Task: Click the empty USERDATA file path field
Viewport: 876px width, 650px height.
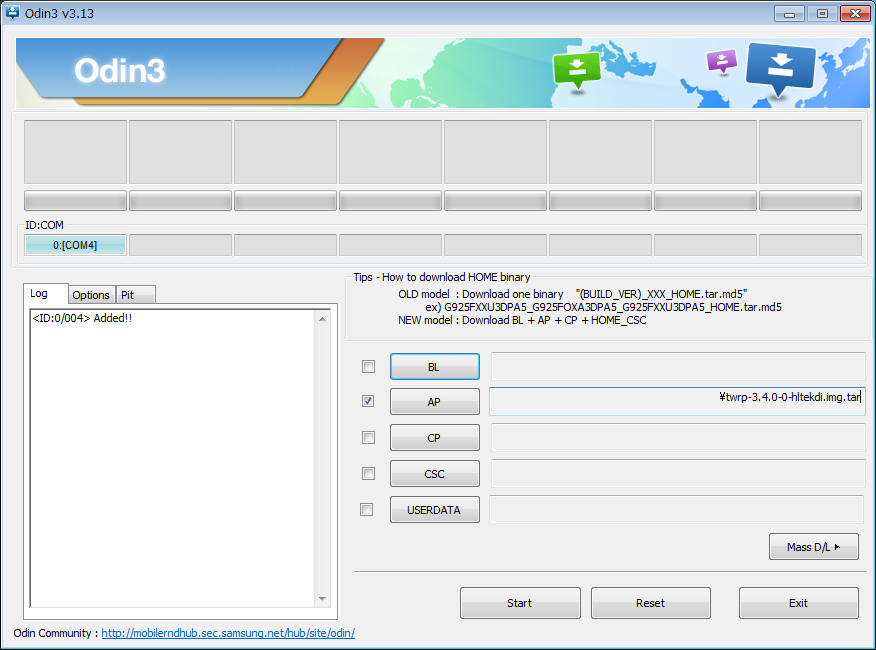Action: coord(677,509)
